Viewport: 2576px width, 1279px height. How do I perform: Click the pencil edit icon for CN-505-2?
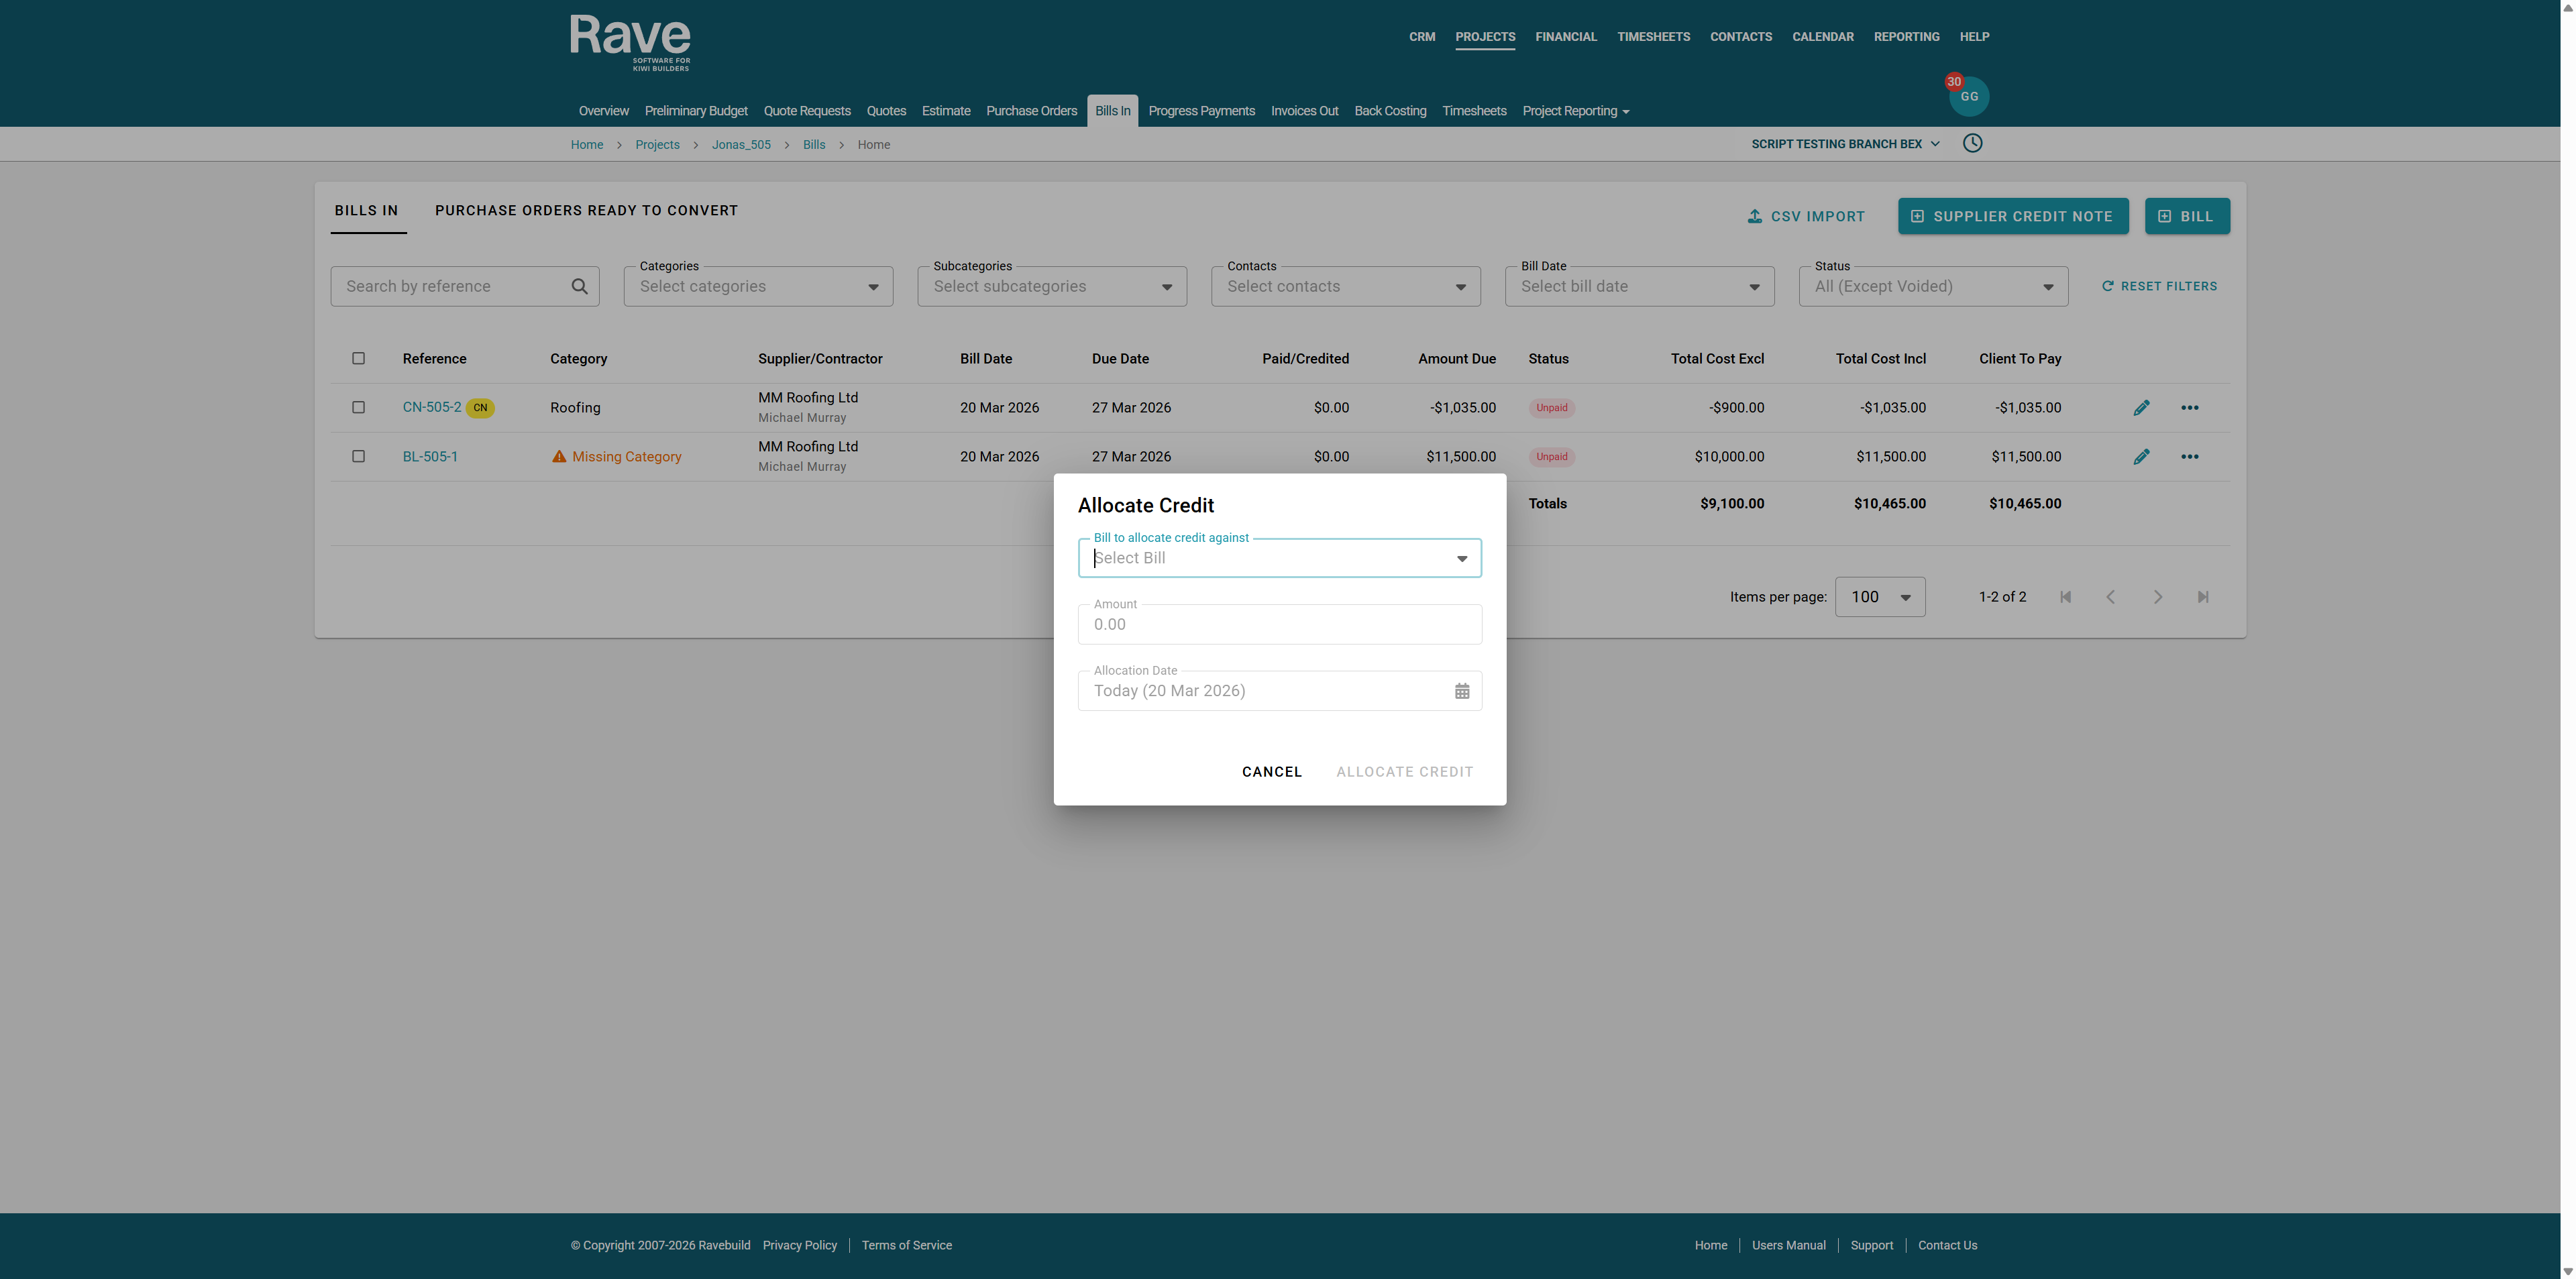coord(2141,407)
